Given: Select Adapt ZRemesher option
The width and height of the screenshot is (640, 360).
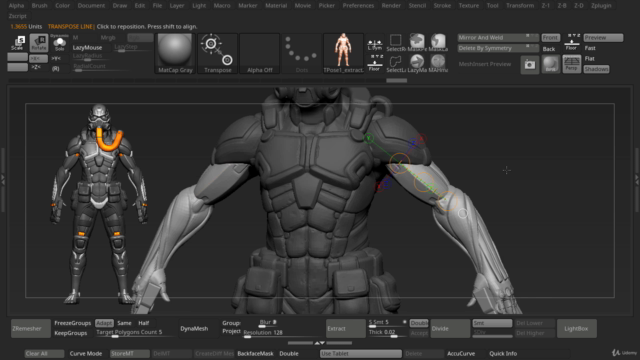Looking at the screenshot, I should pos(104,323).
